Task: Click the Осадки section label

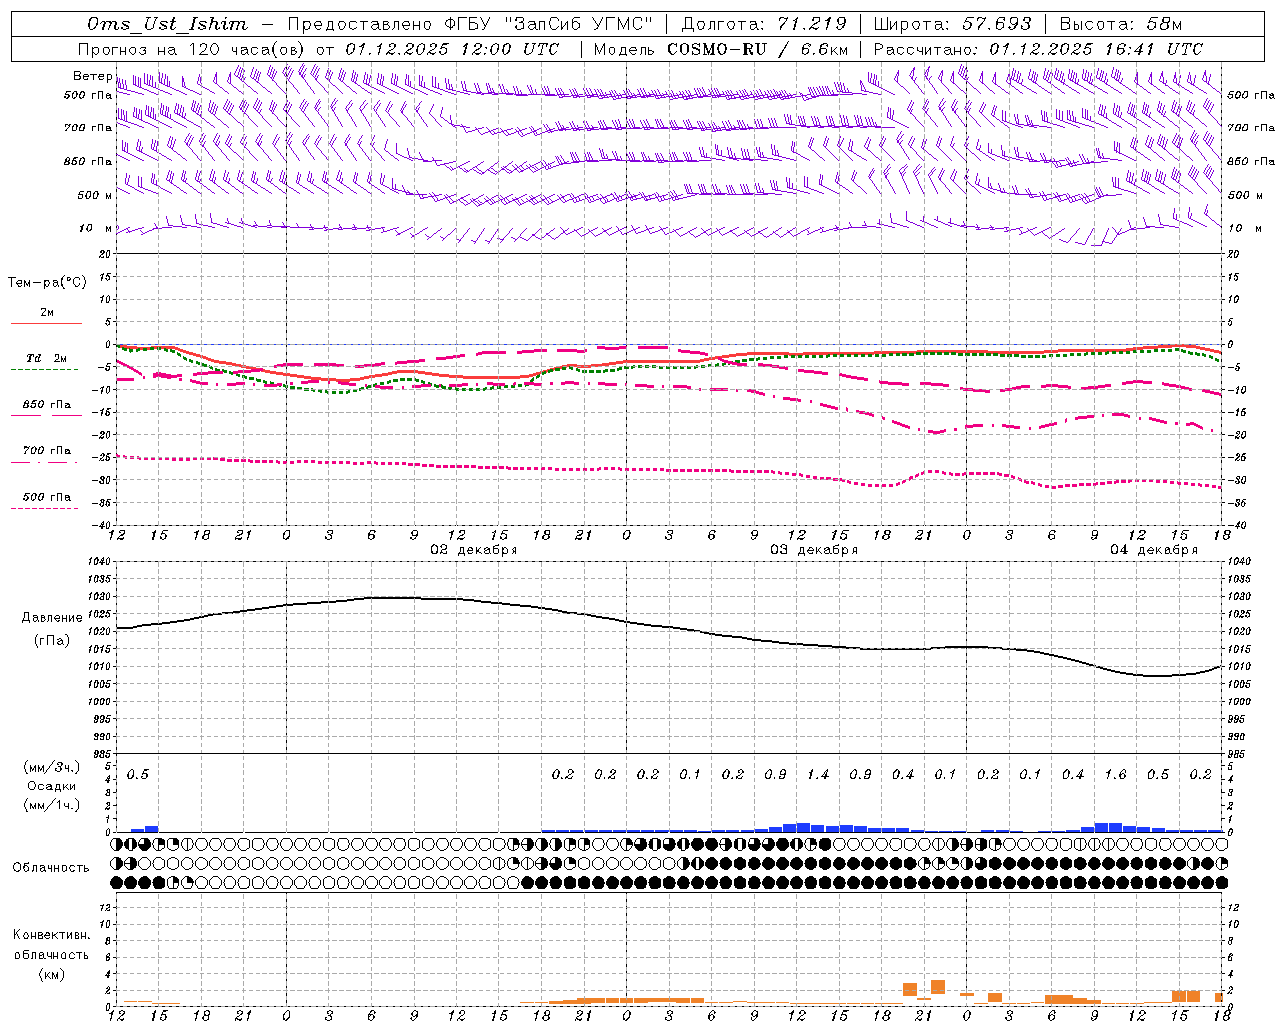Action: (51, 786)
